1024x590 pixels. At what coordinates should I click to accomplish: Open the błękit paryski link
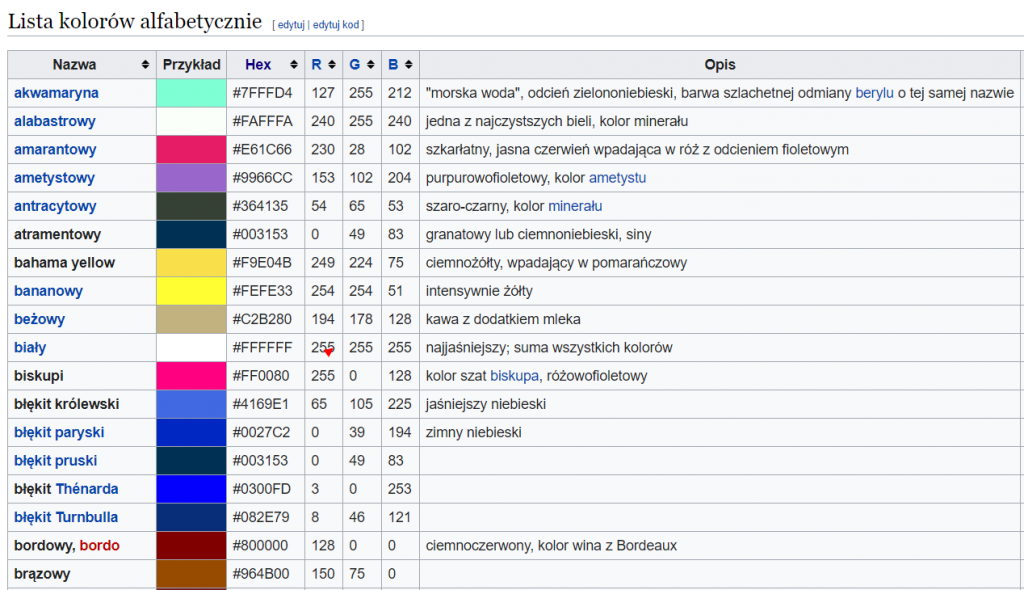pyautogui.click(x=59, y=433)
